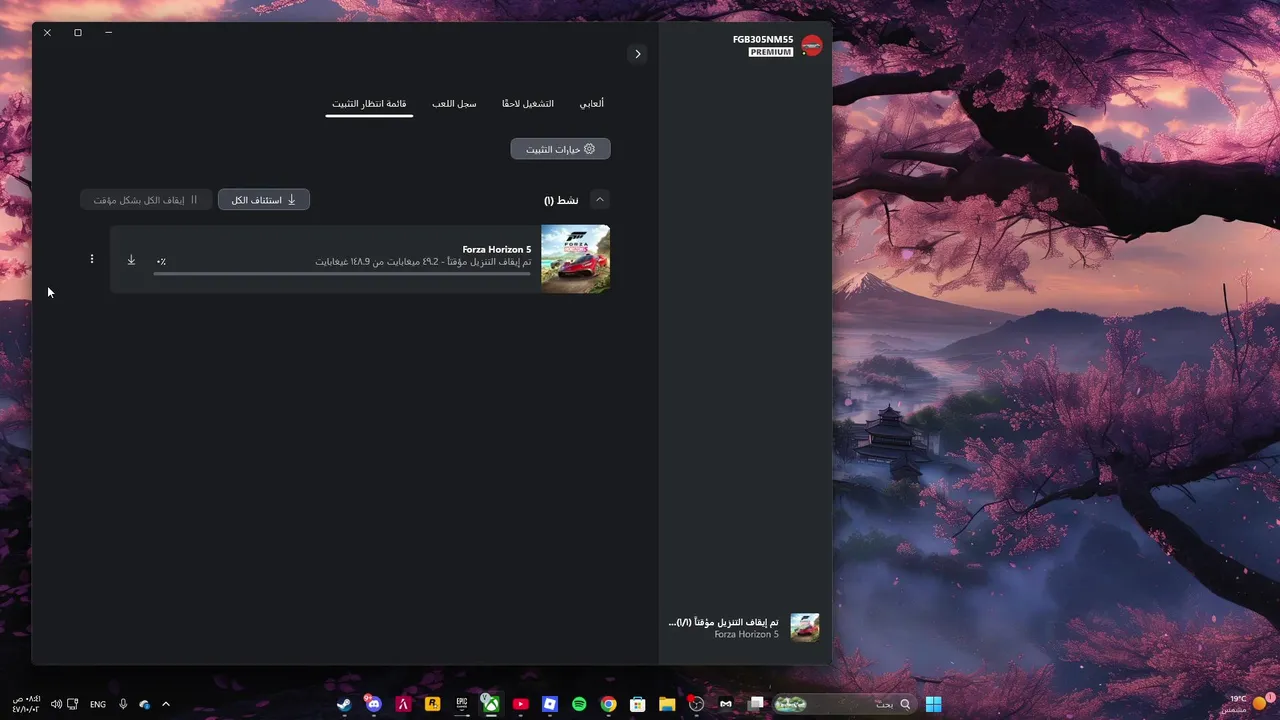
Task: Maximize the Xbox app window
Action: [78, 32]
